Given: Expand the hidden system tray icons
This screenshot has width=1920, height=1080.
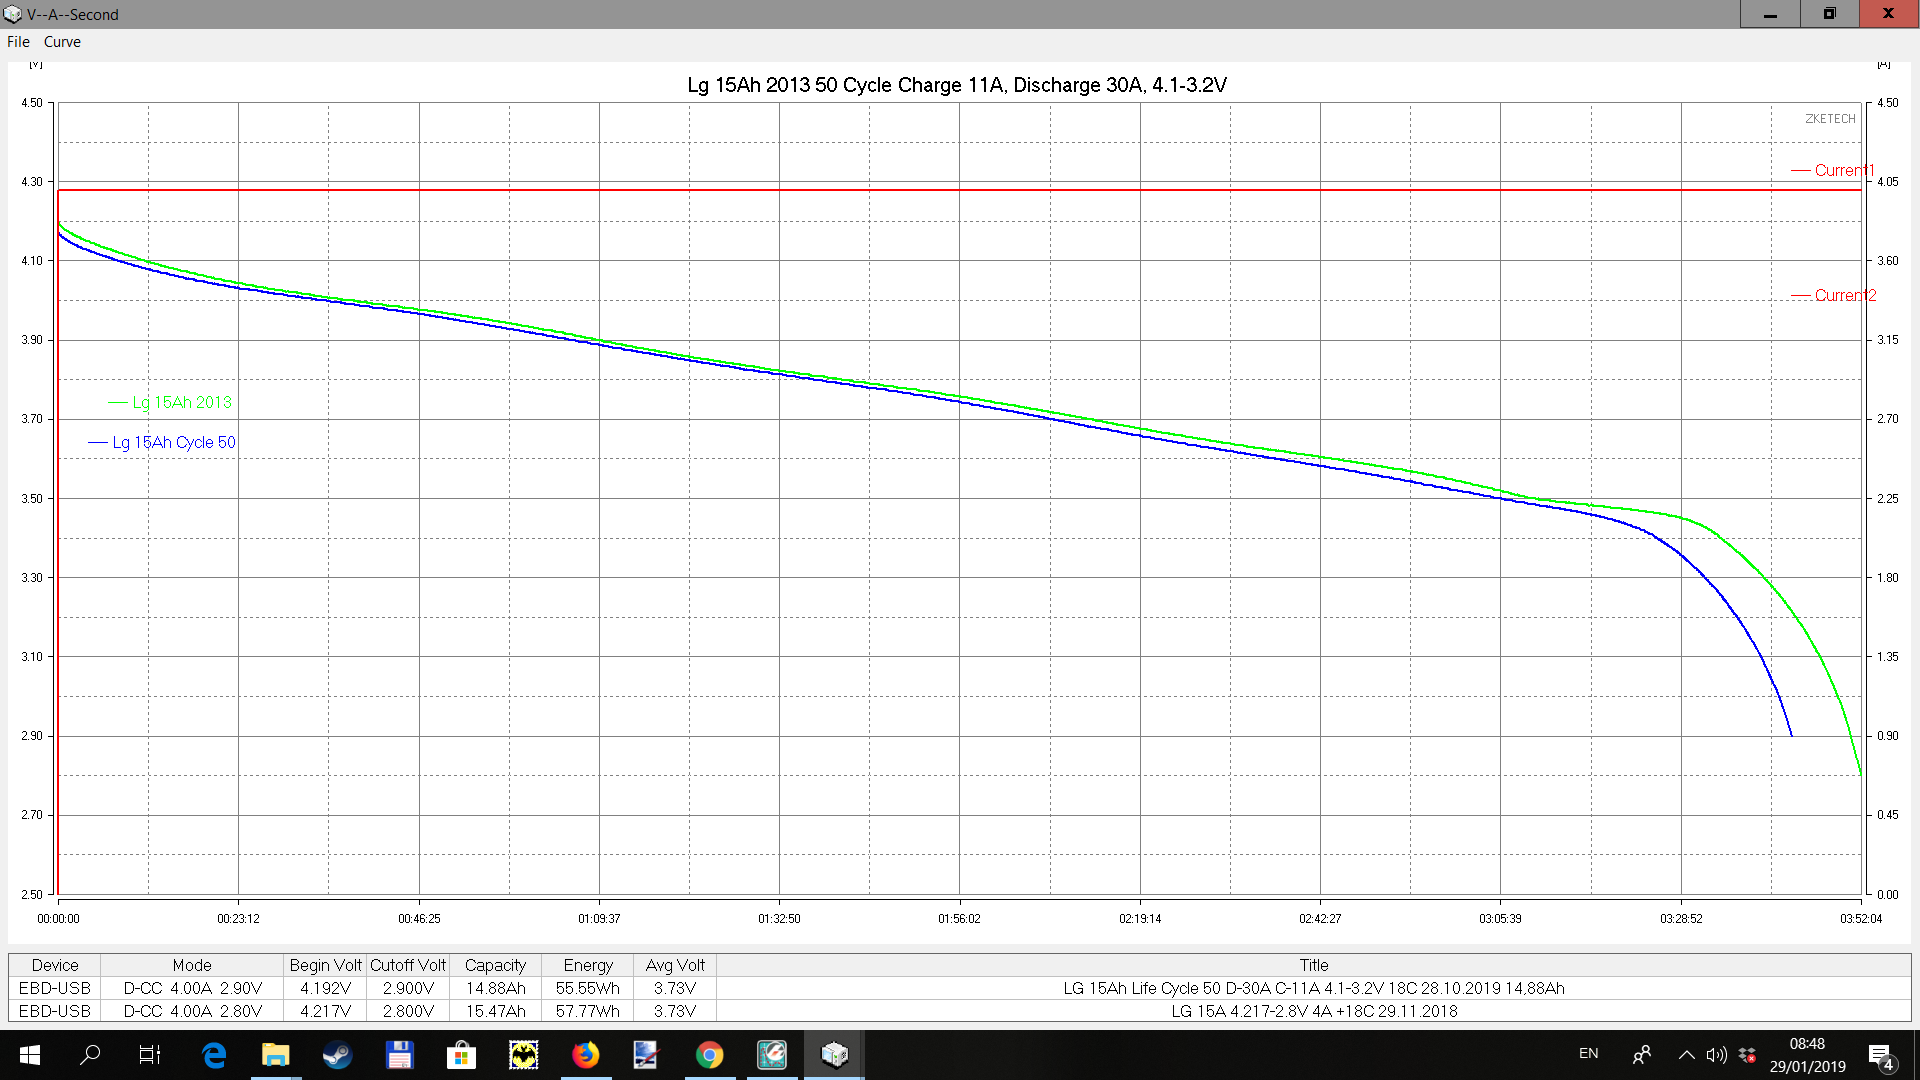Looking at the screenshot, I should [x=1686, y=1054].
